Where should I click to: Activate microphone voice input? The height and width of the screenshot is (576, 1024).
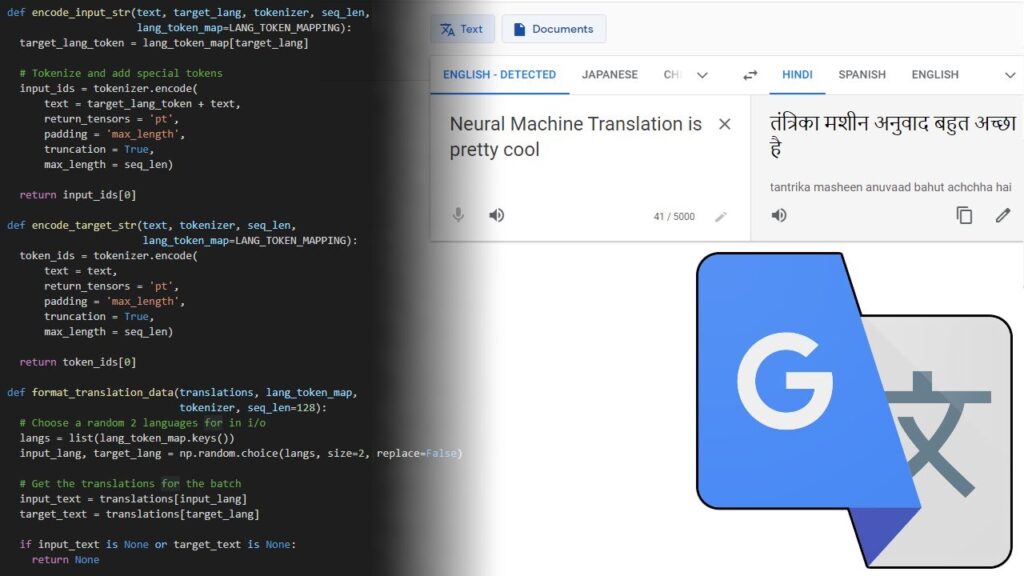(458, 215)
